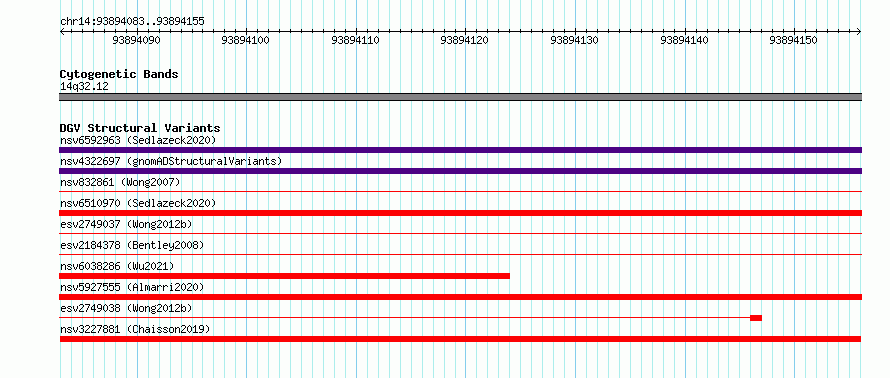
Task: Click the 14q32.12 band label
Action: (84, 87)
